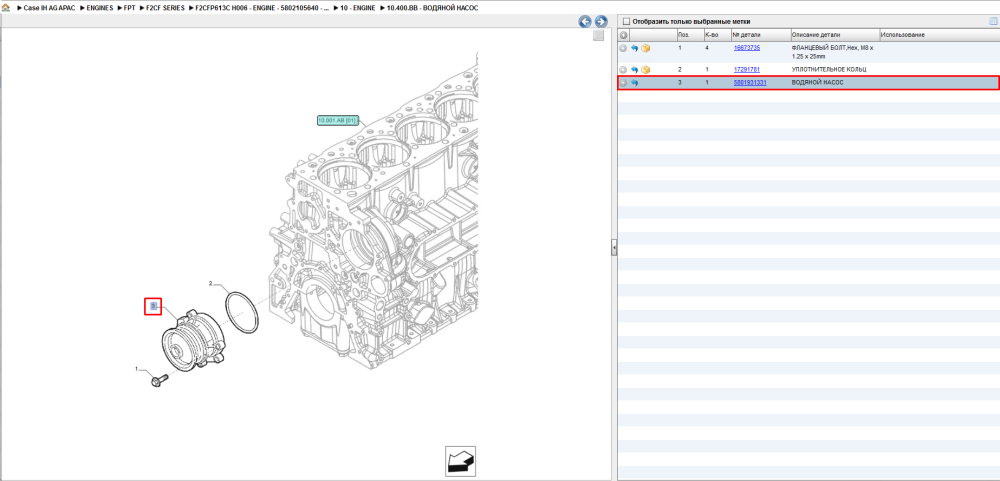Click the seal ring drawing in the diagram
This screenshot has width=1000, height=481.
[242, 312]
